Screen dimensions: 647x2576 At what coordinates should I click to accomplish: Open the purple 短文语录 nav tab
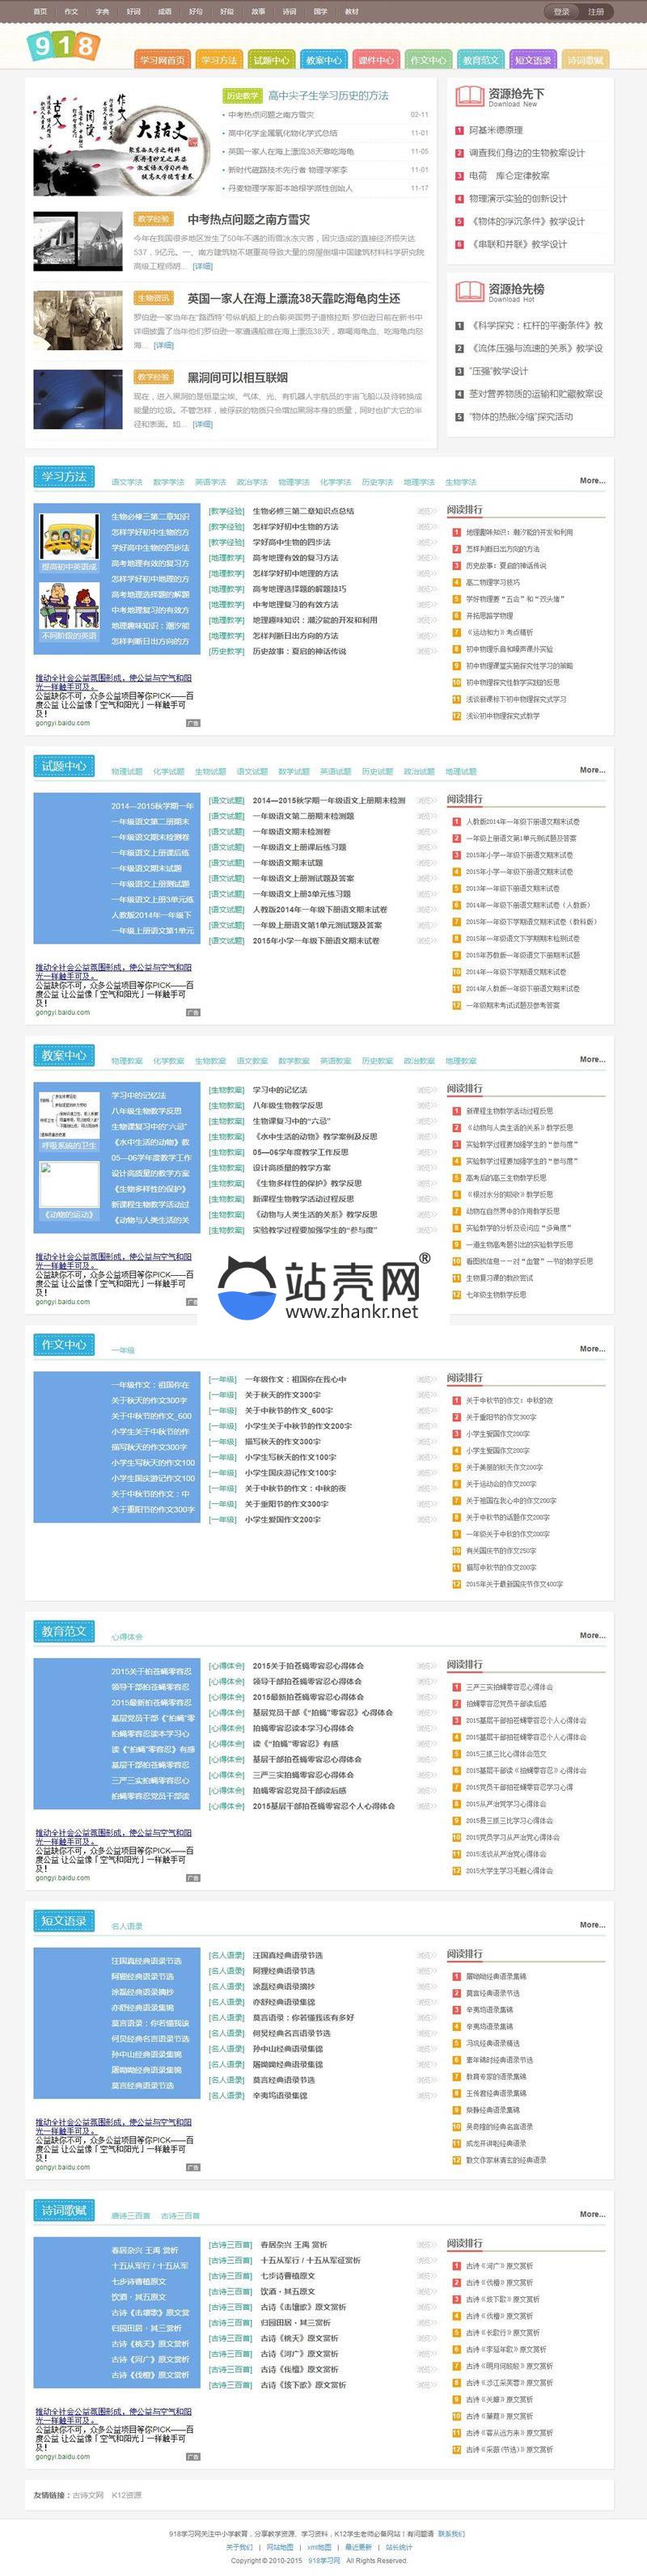pos(533,60)
